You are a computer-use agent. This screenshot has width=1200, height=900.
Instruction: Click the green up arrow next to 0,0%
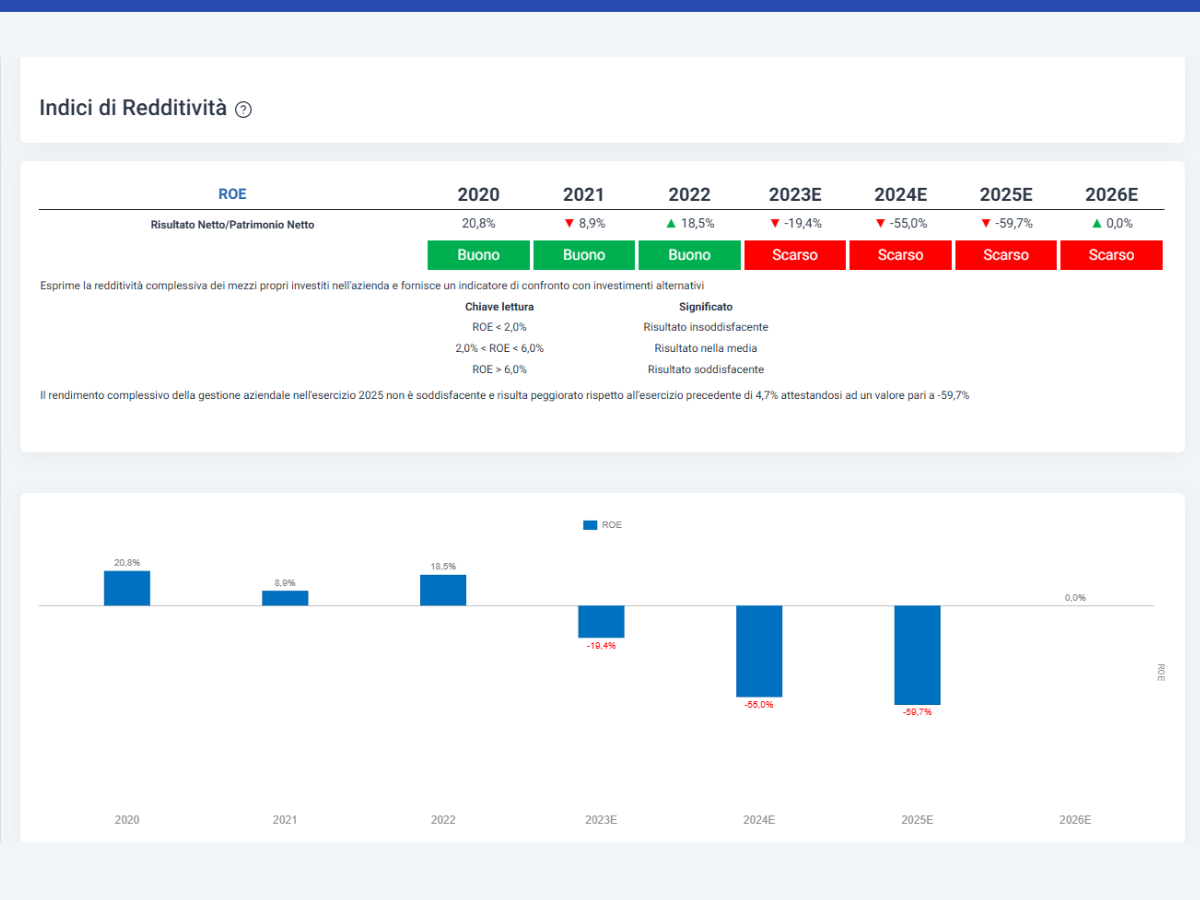tap(1097, 224)
